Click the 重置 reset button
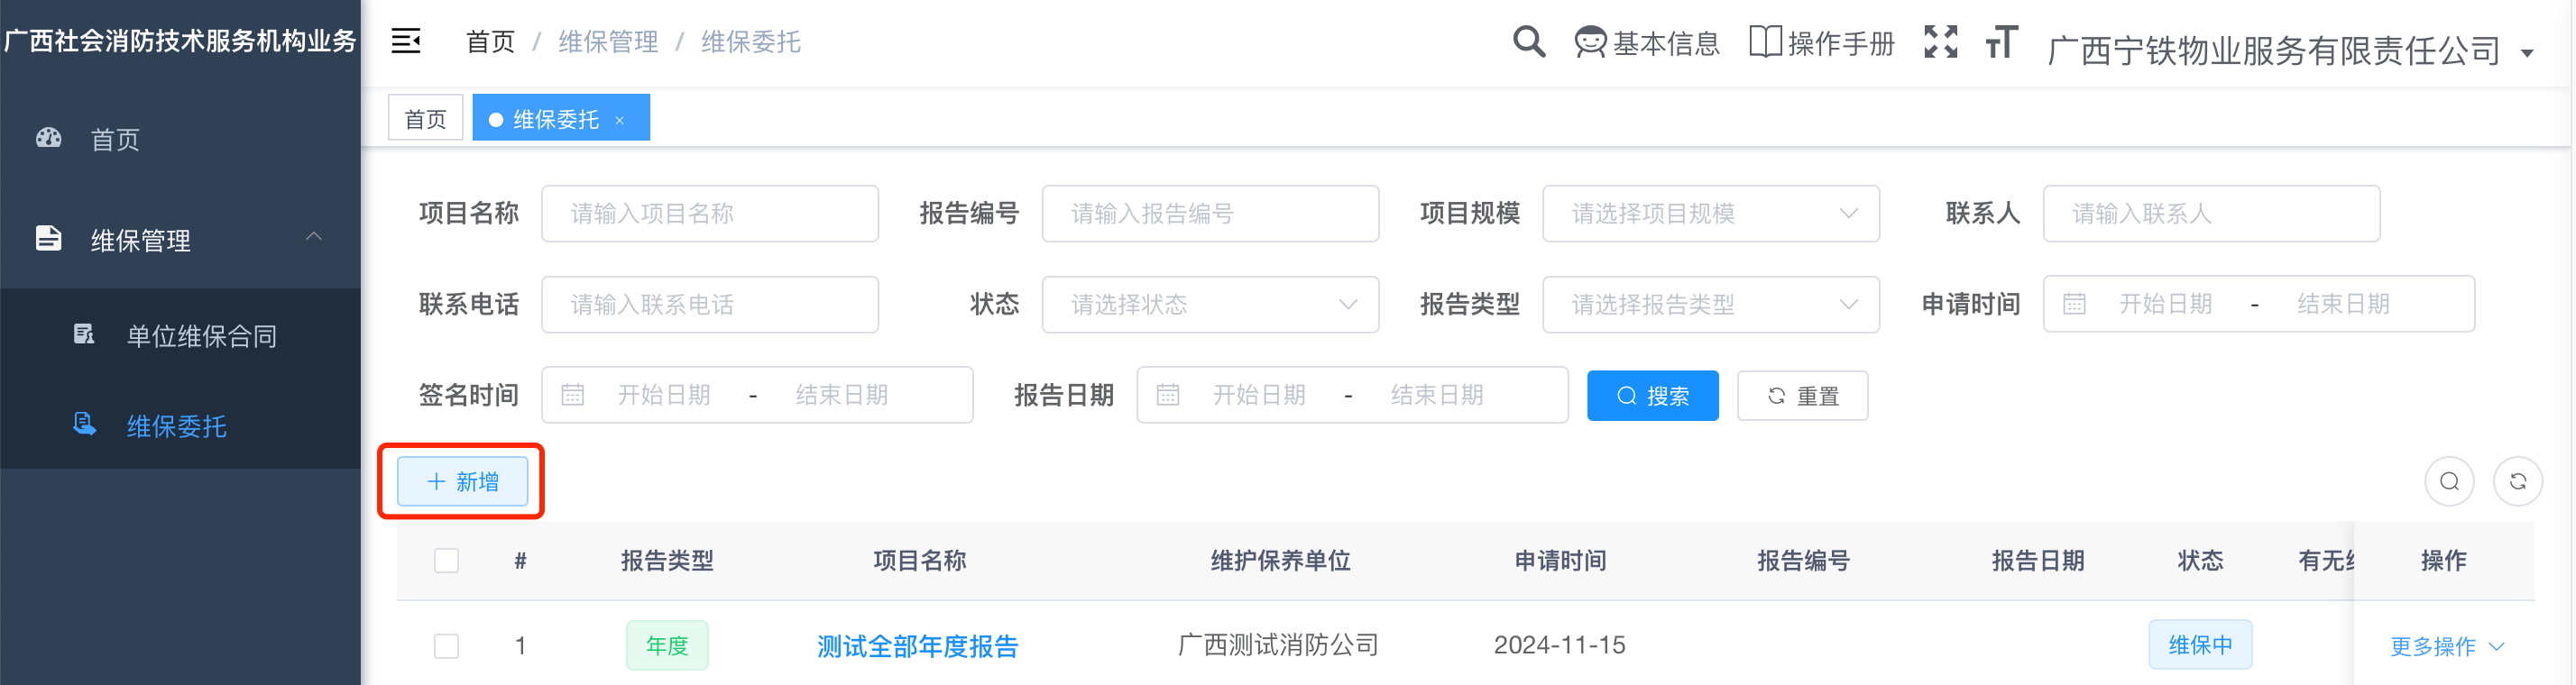The width and height of the screenshot is (2576, 685). tap(1802, 396)
